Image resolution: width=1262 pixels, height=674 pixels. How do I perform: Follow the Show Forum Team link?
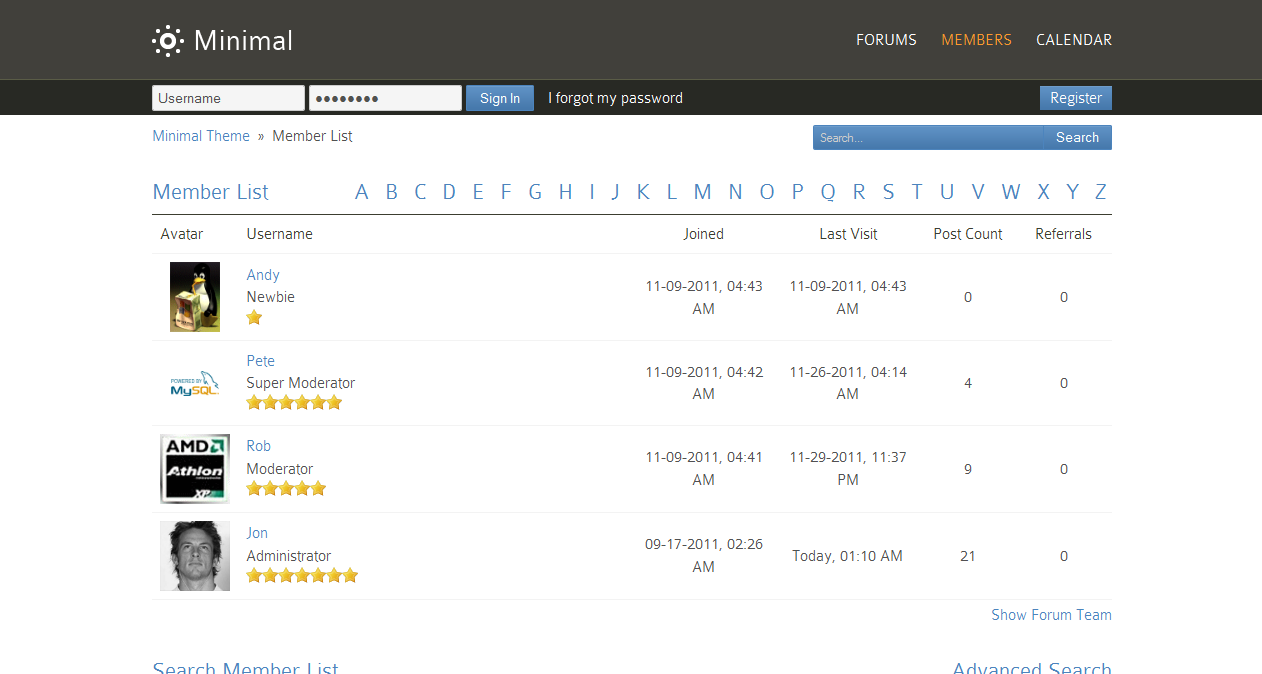tap(1051, 615)
